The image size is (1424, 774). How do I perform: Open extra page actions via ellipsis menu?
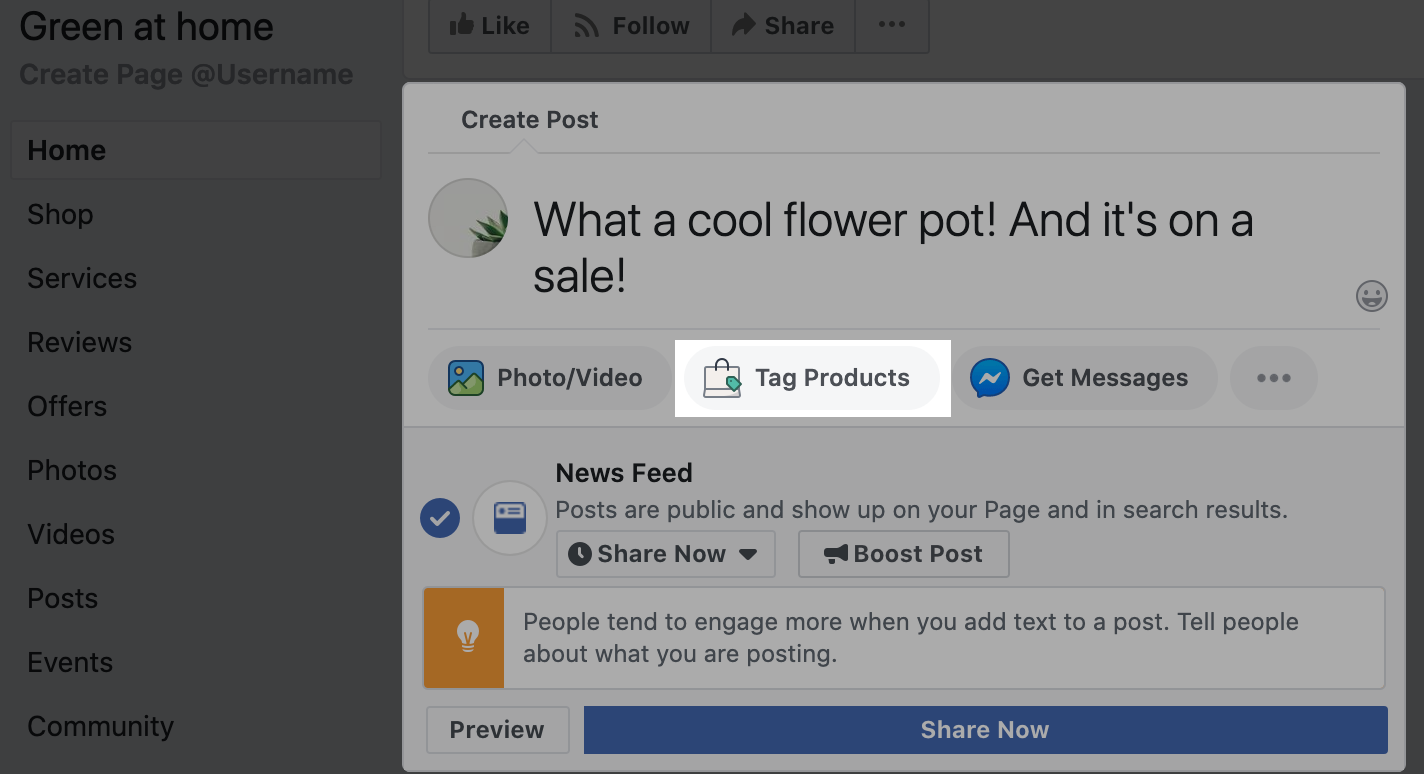point(891,25)
